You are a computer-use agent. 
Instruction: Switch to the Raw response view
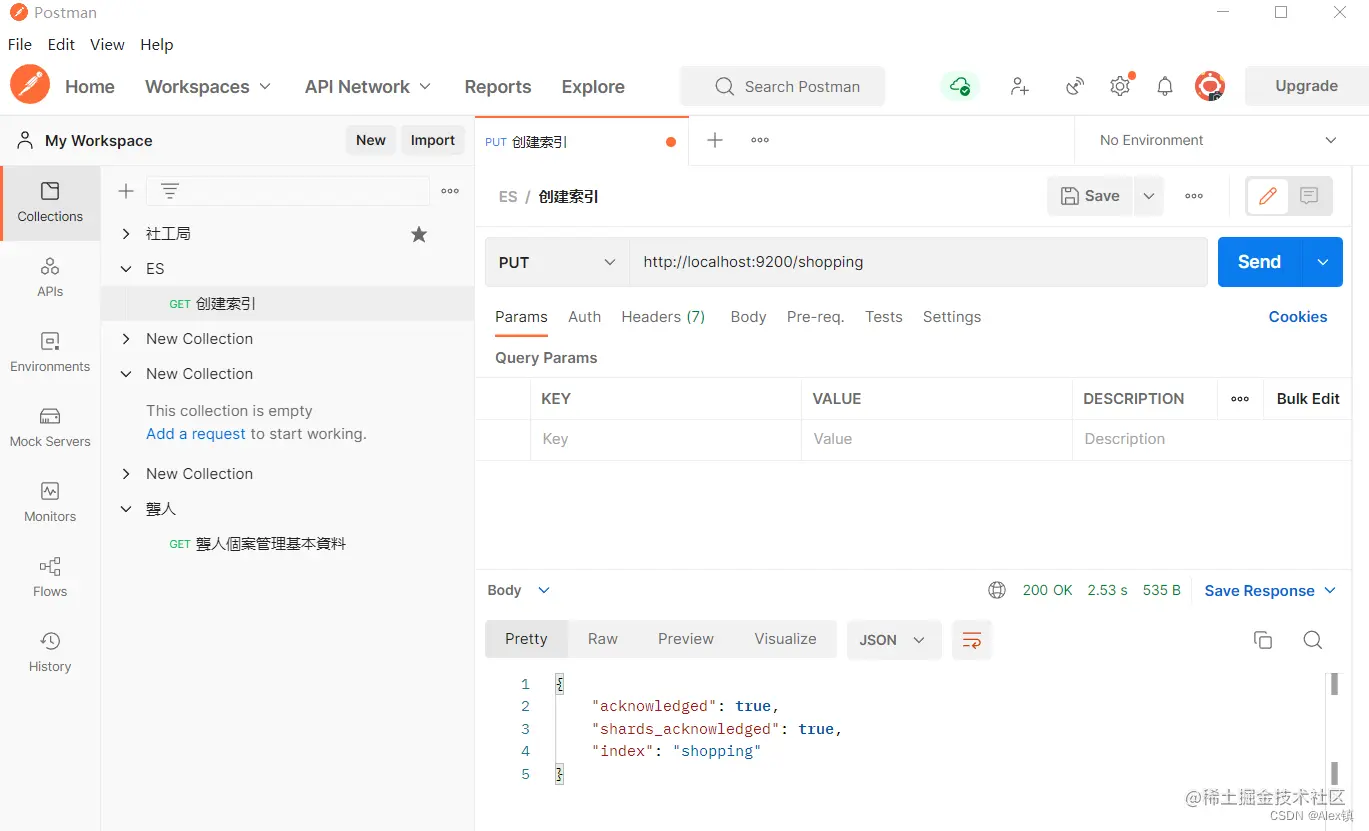[x=603, y=639]
